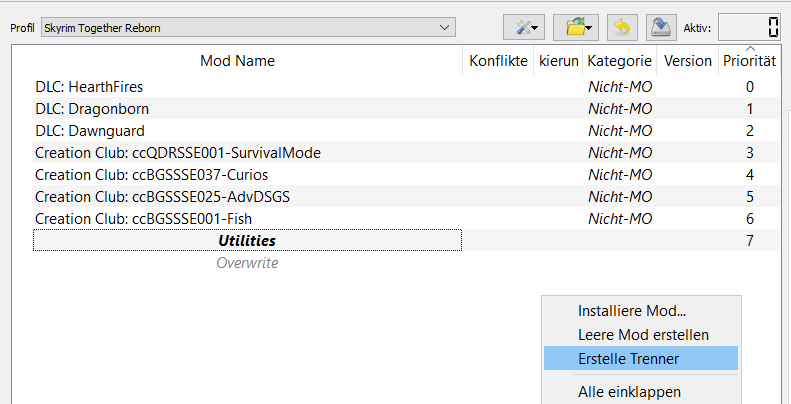Choose Leere Mod erstellen menu entry
The image size is (791, 404).
(x=641, y=334)
